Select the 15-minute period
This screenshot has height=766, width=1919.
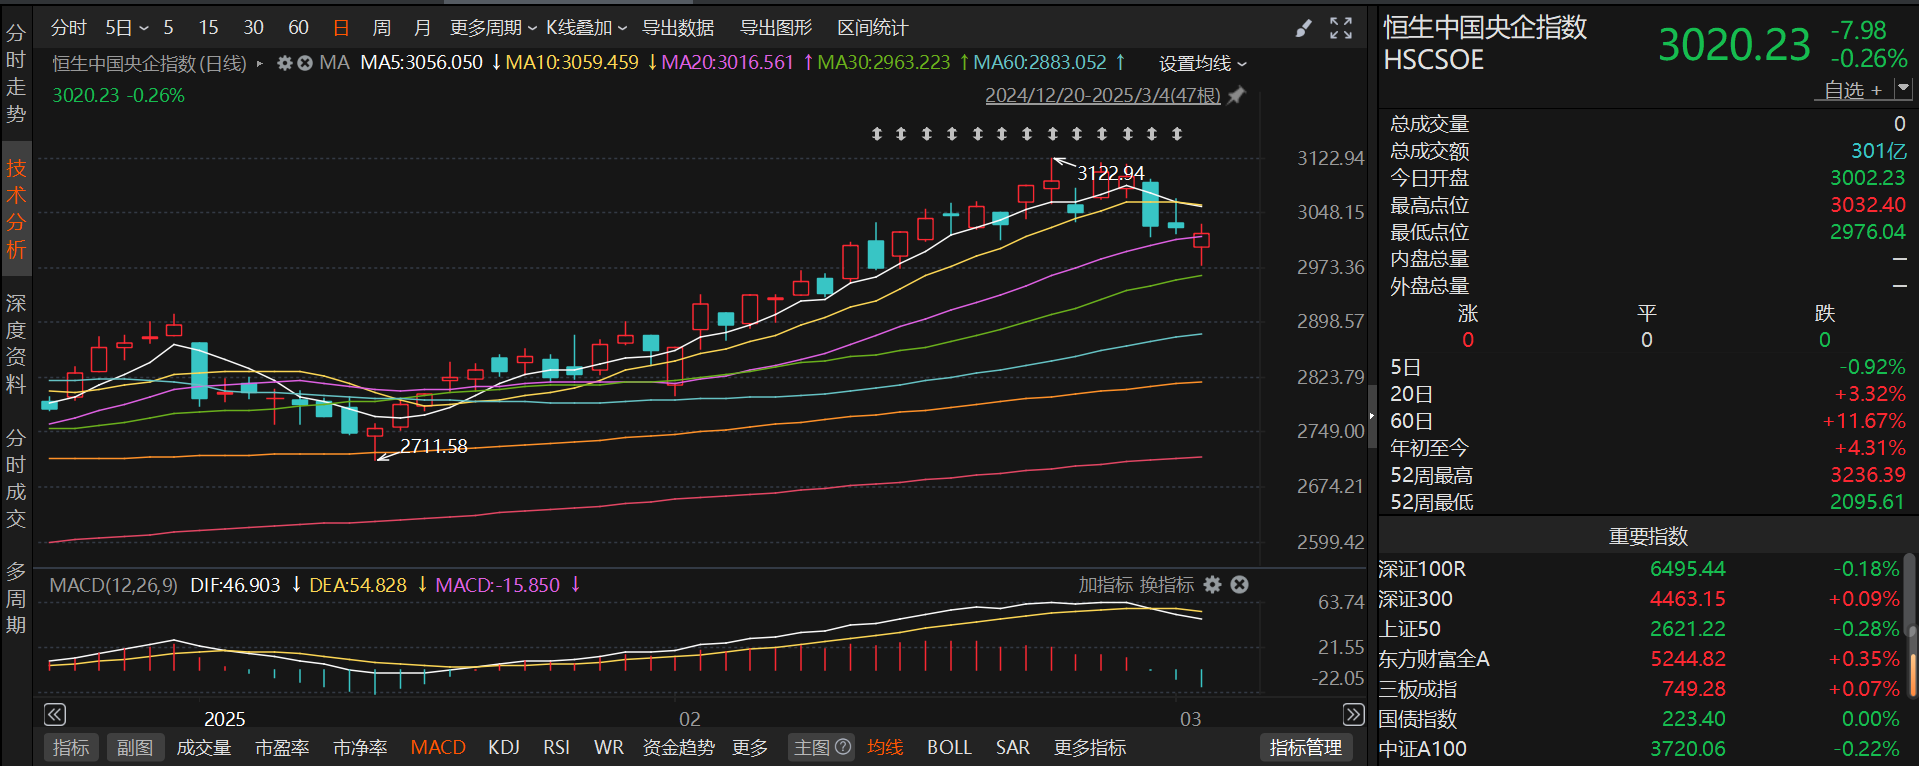208,28
